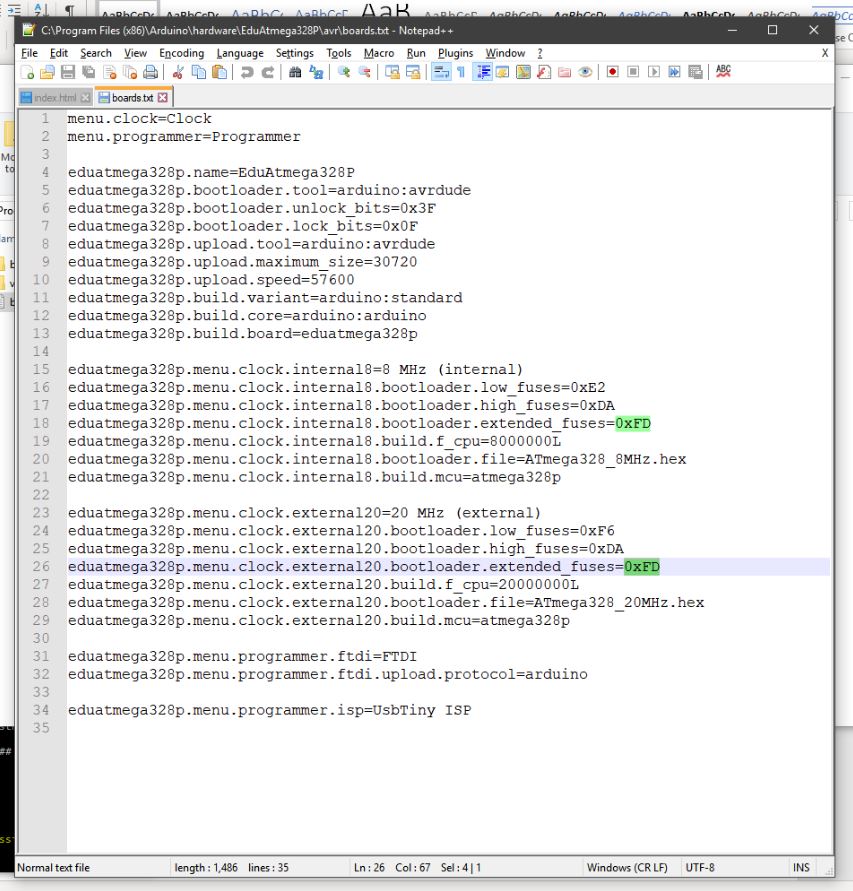The height and width of the screenshot is (891, 853).
Task: Open the Replace dialog icon
Action: (316, 72)
